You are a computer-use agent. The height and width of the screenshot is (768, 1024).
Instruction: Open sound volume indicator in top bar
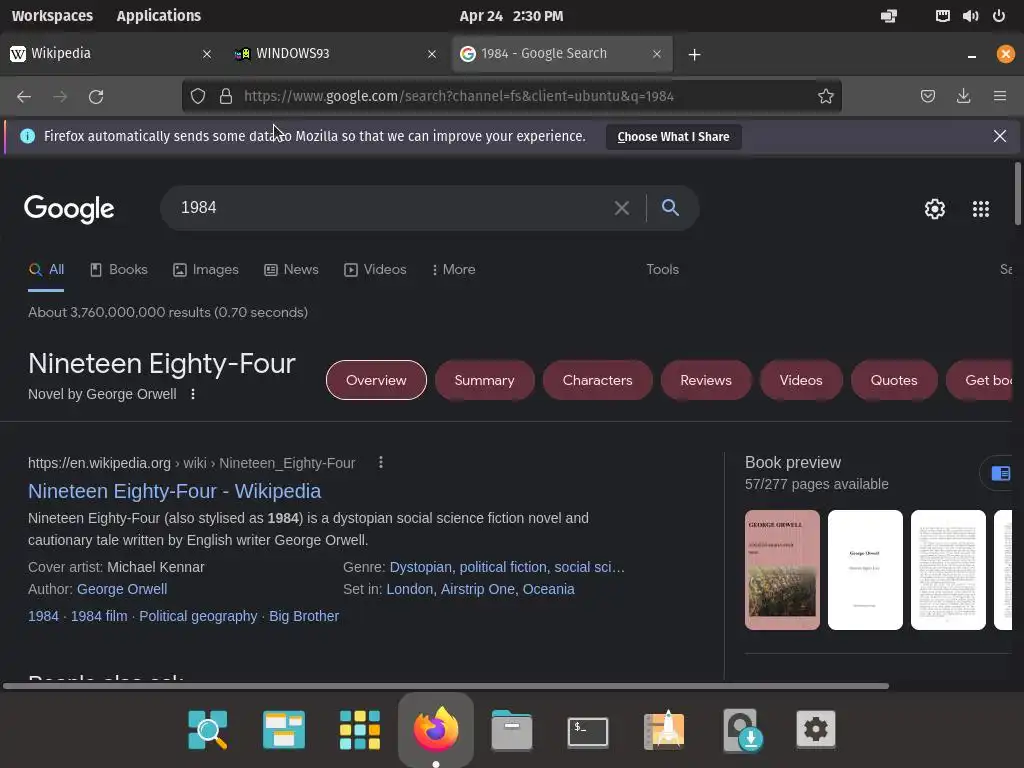point(970,16)
